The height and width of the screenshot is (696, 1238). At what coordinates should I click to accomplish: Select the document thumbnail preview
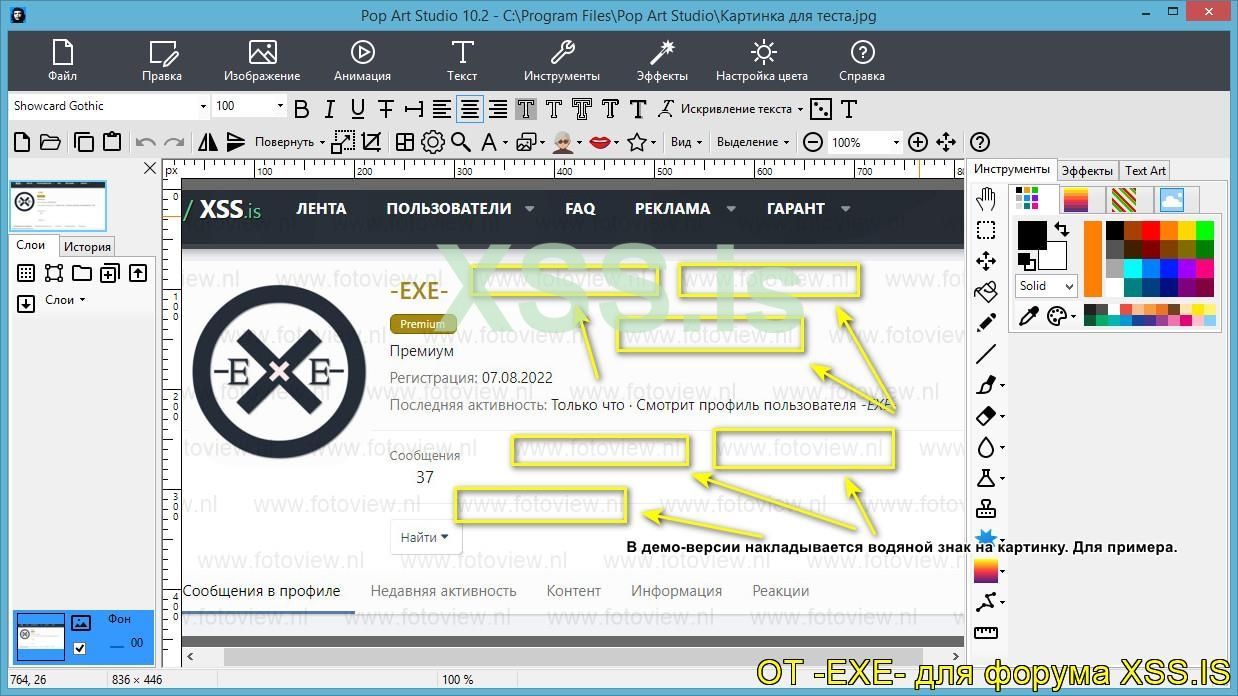pyautogui.click(x=58, y=207)
